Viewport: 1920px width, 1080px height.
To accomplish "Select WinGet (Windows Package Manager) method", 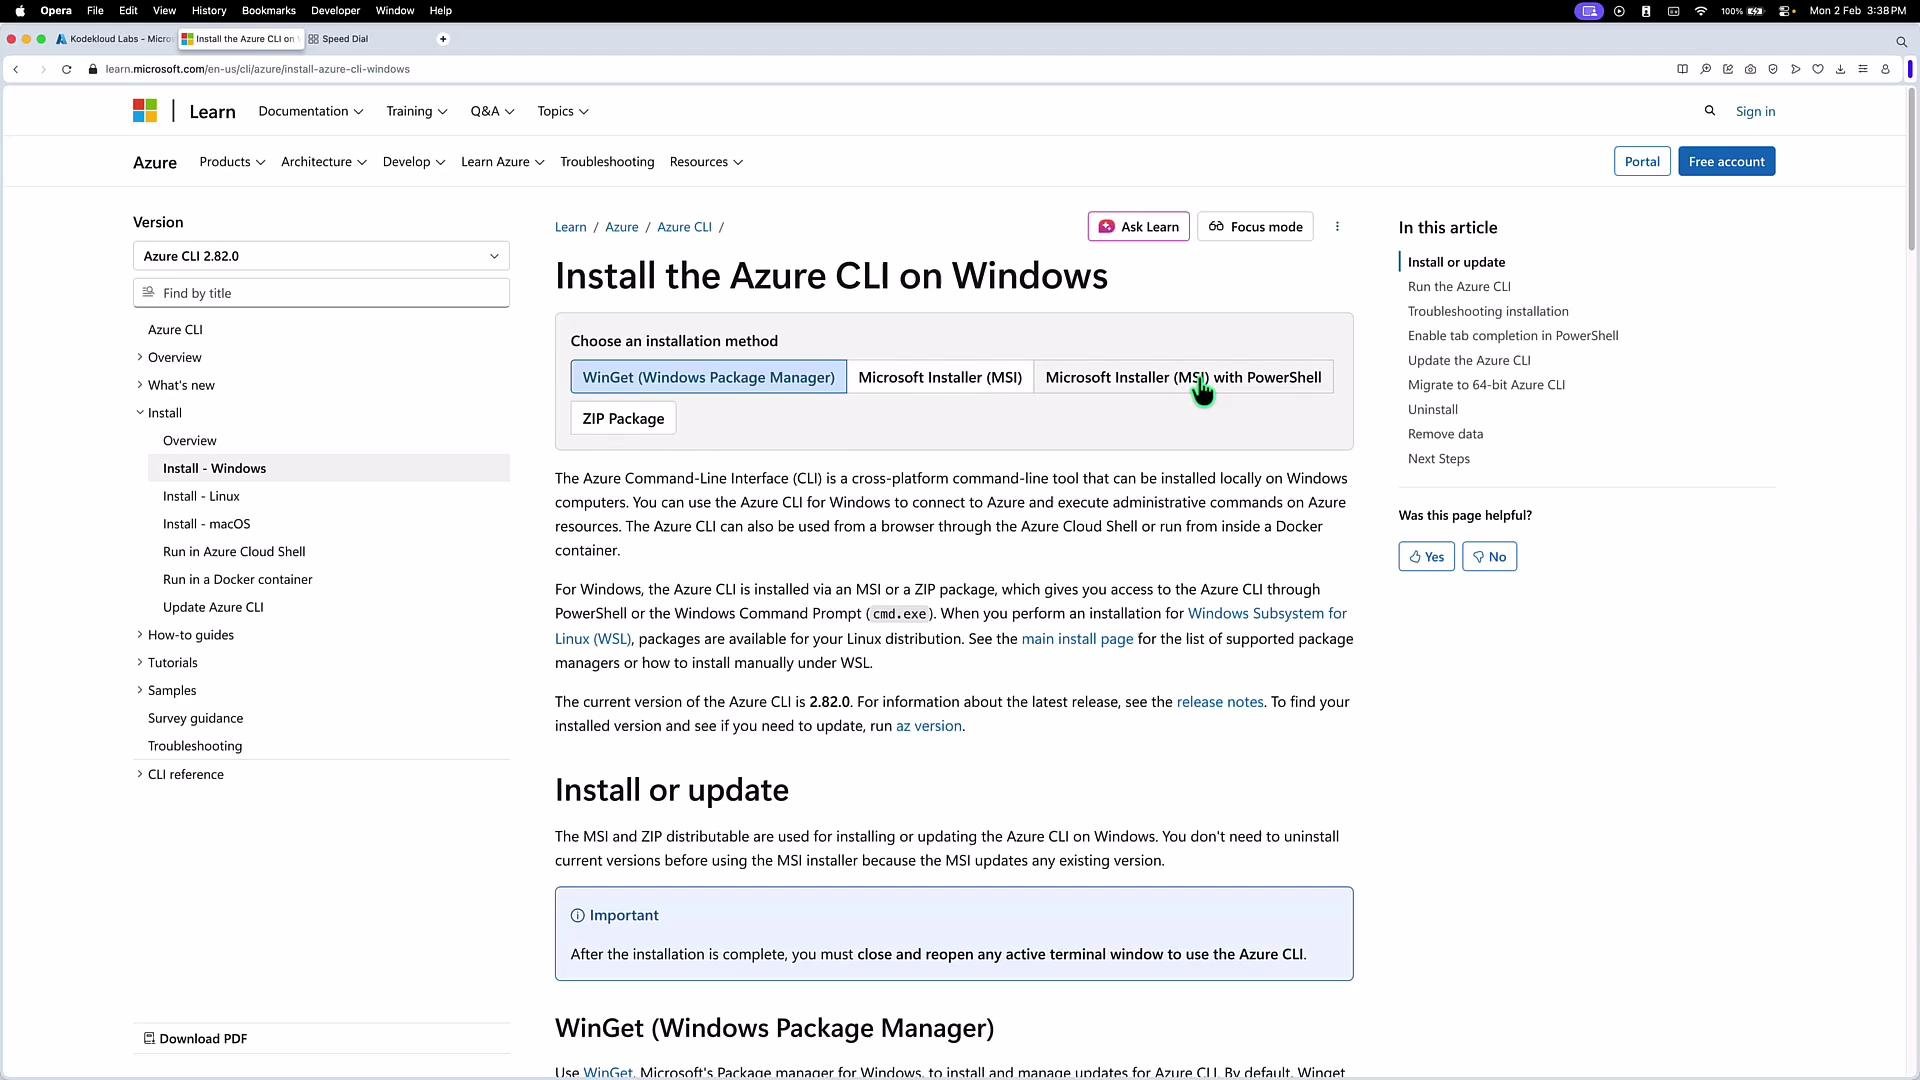I will [x=708, y=377].
